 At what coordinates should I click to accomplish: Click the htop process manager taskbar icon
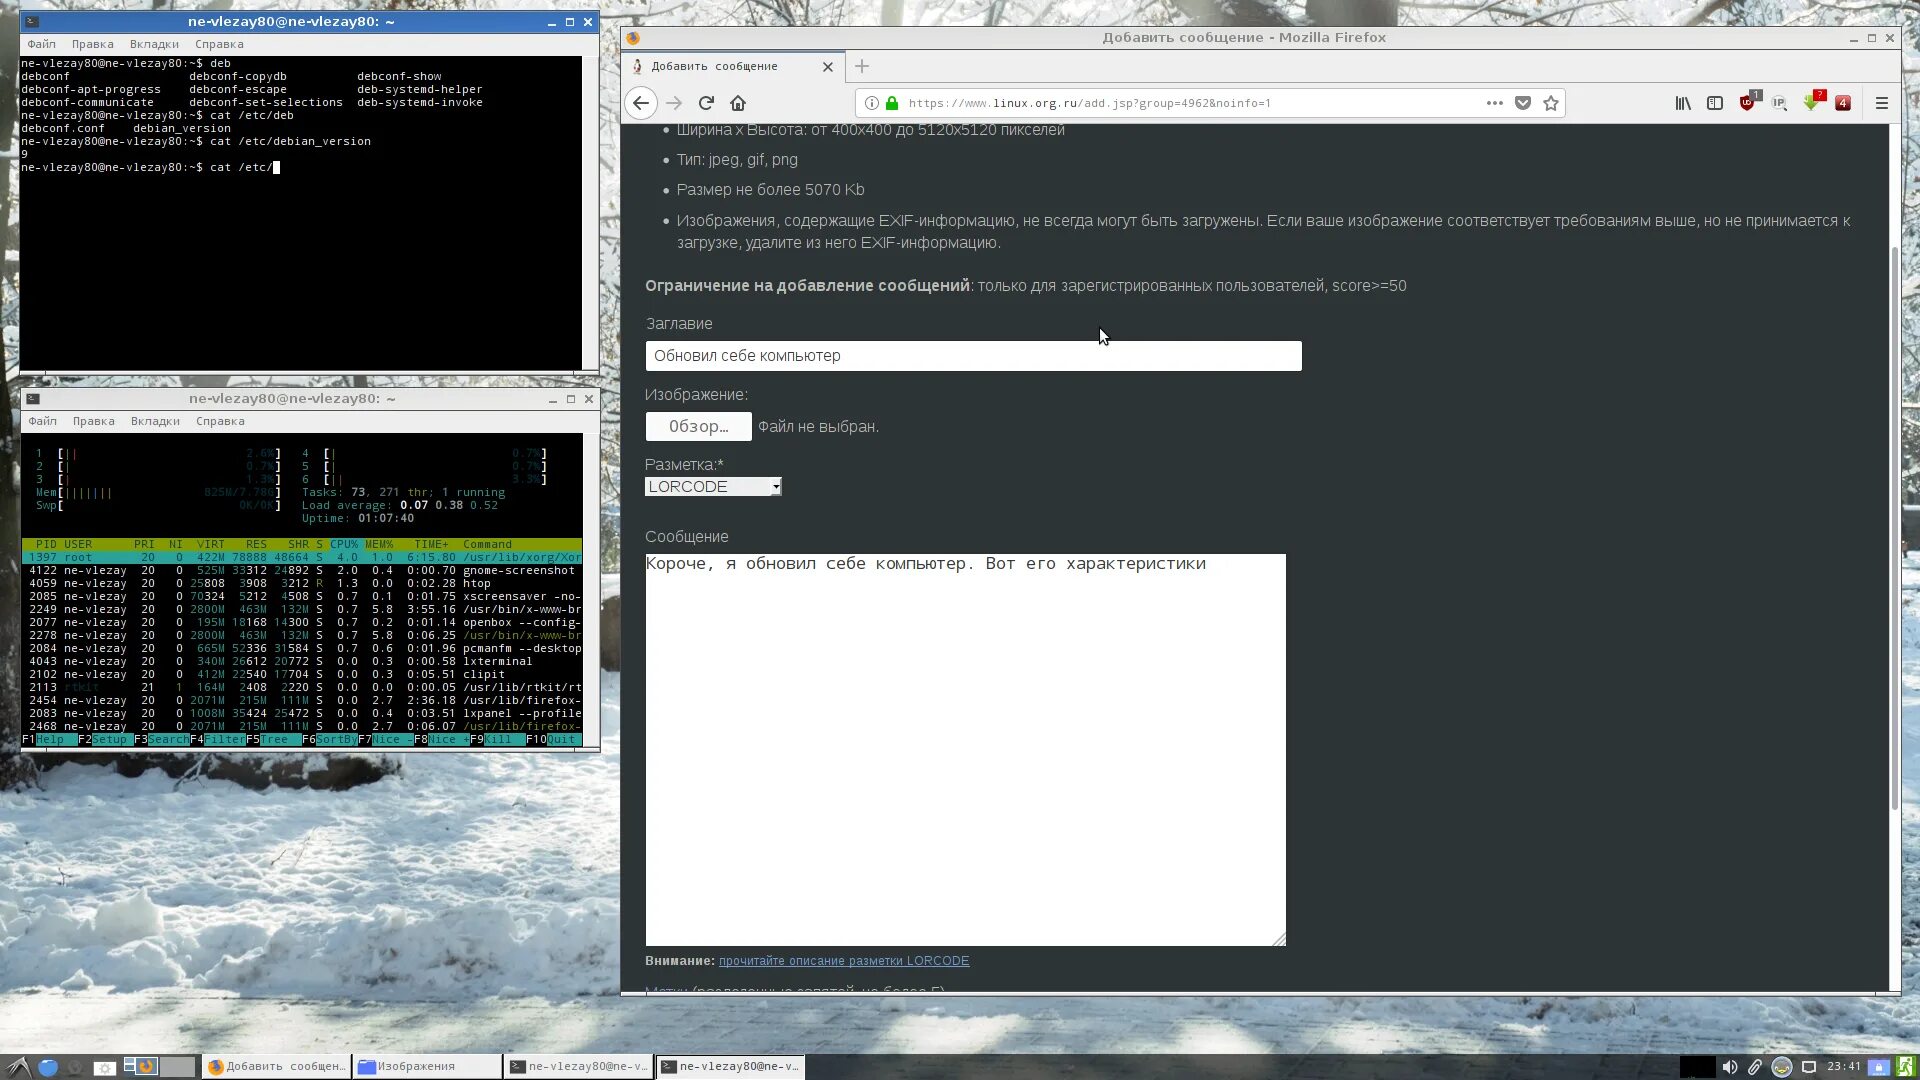tap(733, 1065)
